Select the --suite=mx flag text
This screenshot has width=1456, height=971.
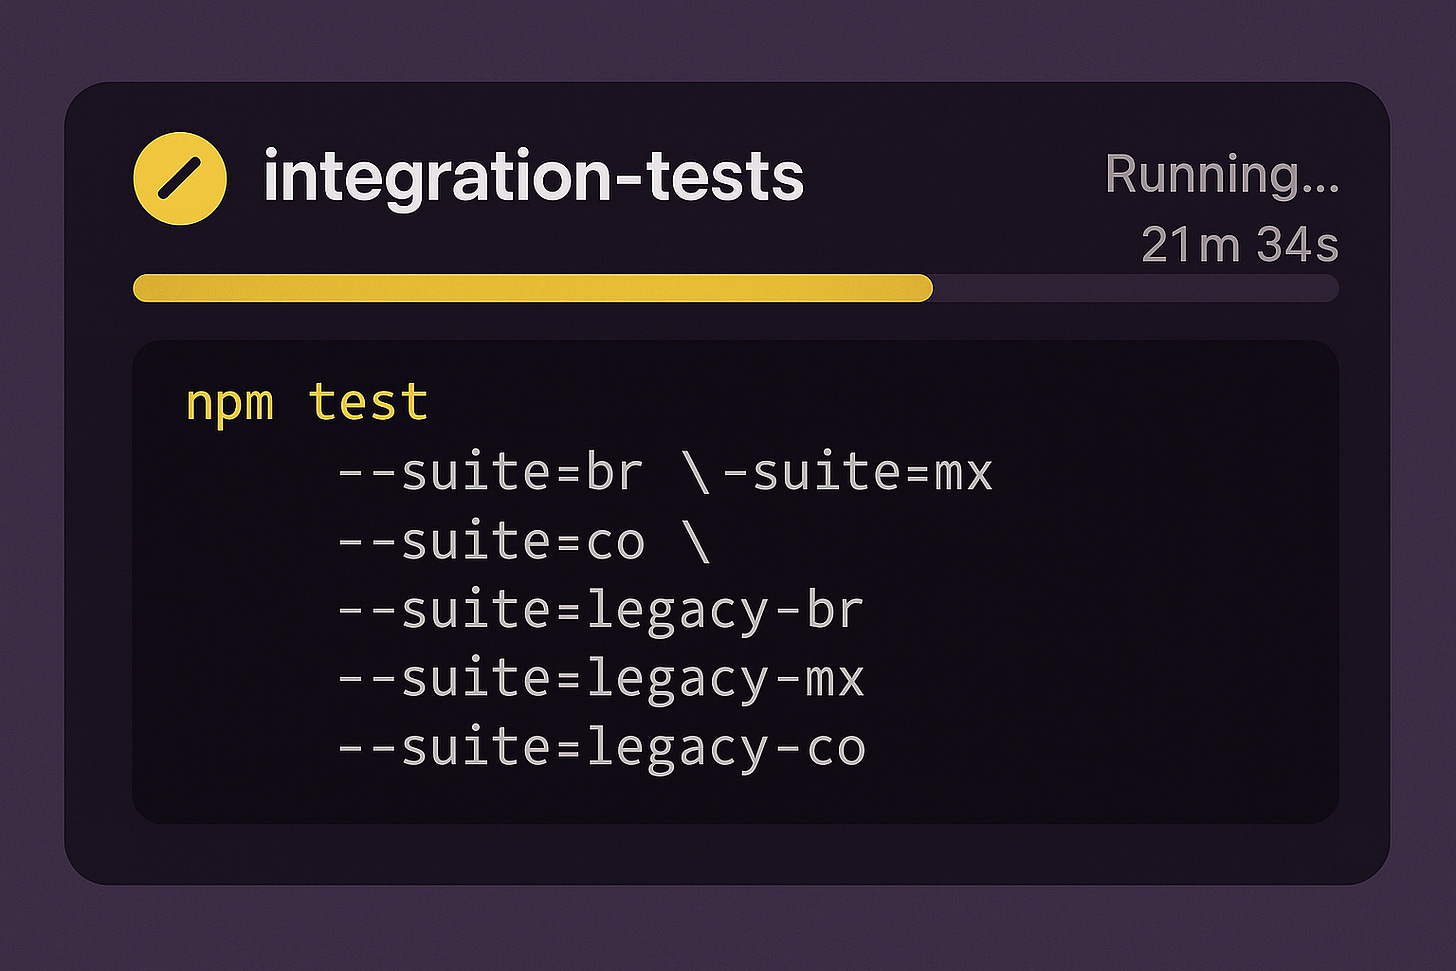pyautogui.click(x=860, y=471)
